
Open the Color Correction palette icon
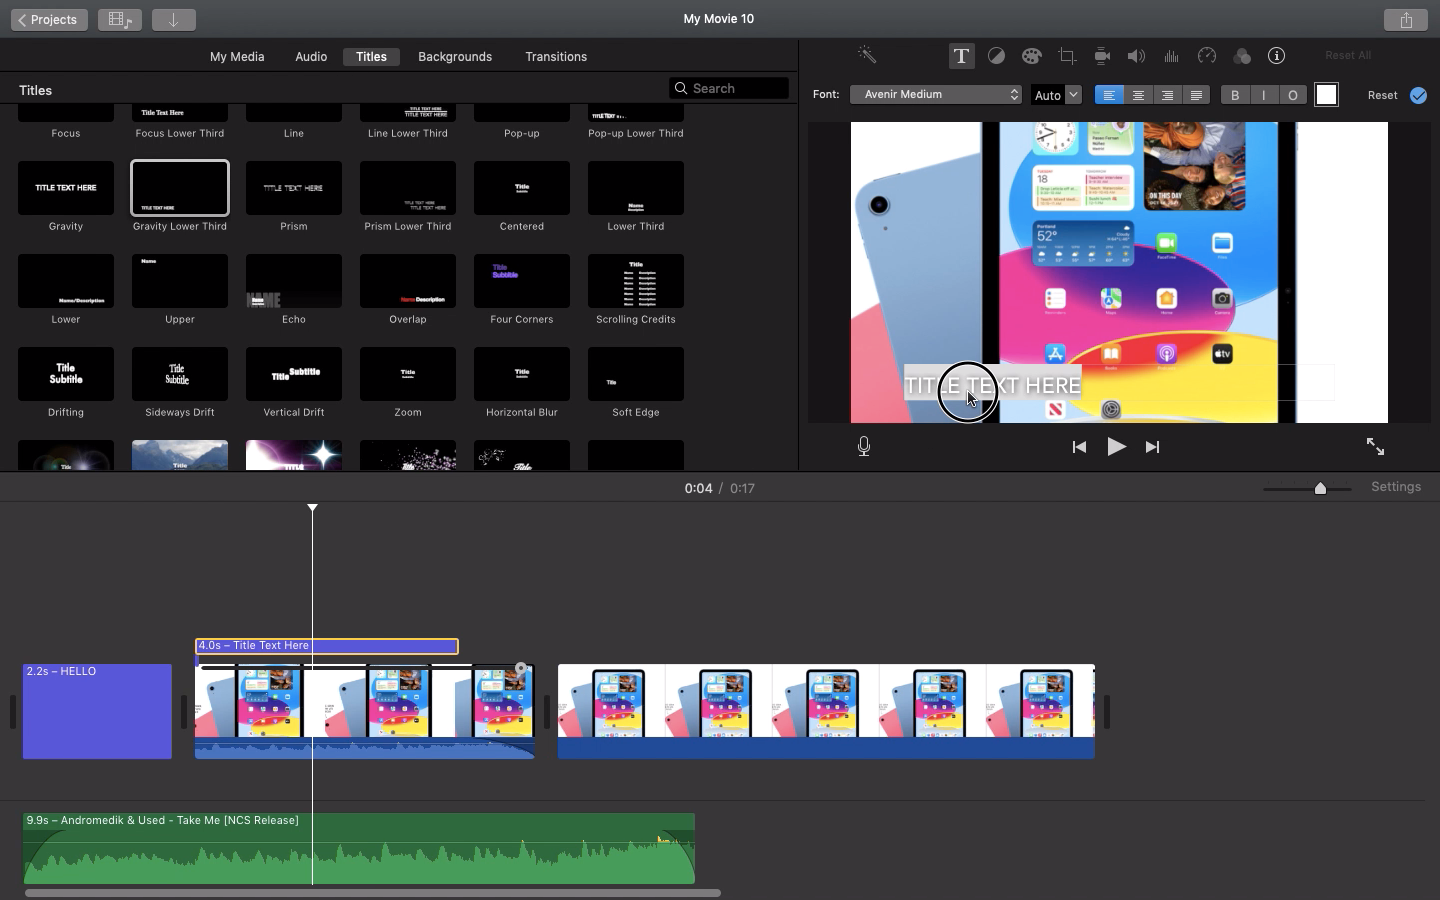pyautogui.click(x=1031, y=56)
